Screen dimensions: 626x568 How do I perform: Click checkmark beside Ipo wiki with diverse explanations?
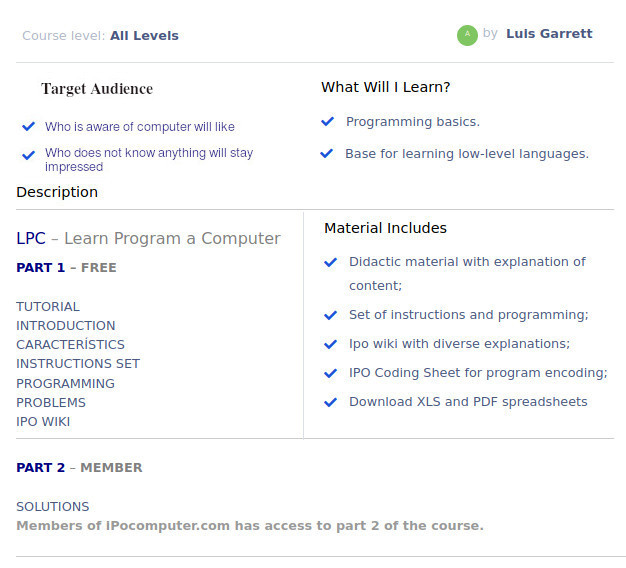click(x=331, y=344)
